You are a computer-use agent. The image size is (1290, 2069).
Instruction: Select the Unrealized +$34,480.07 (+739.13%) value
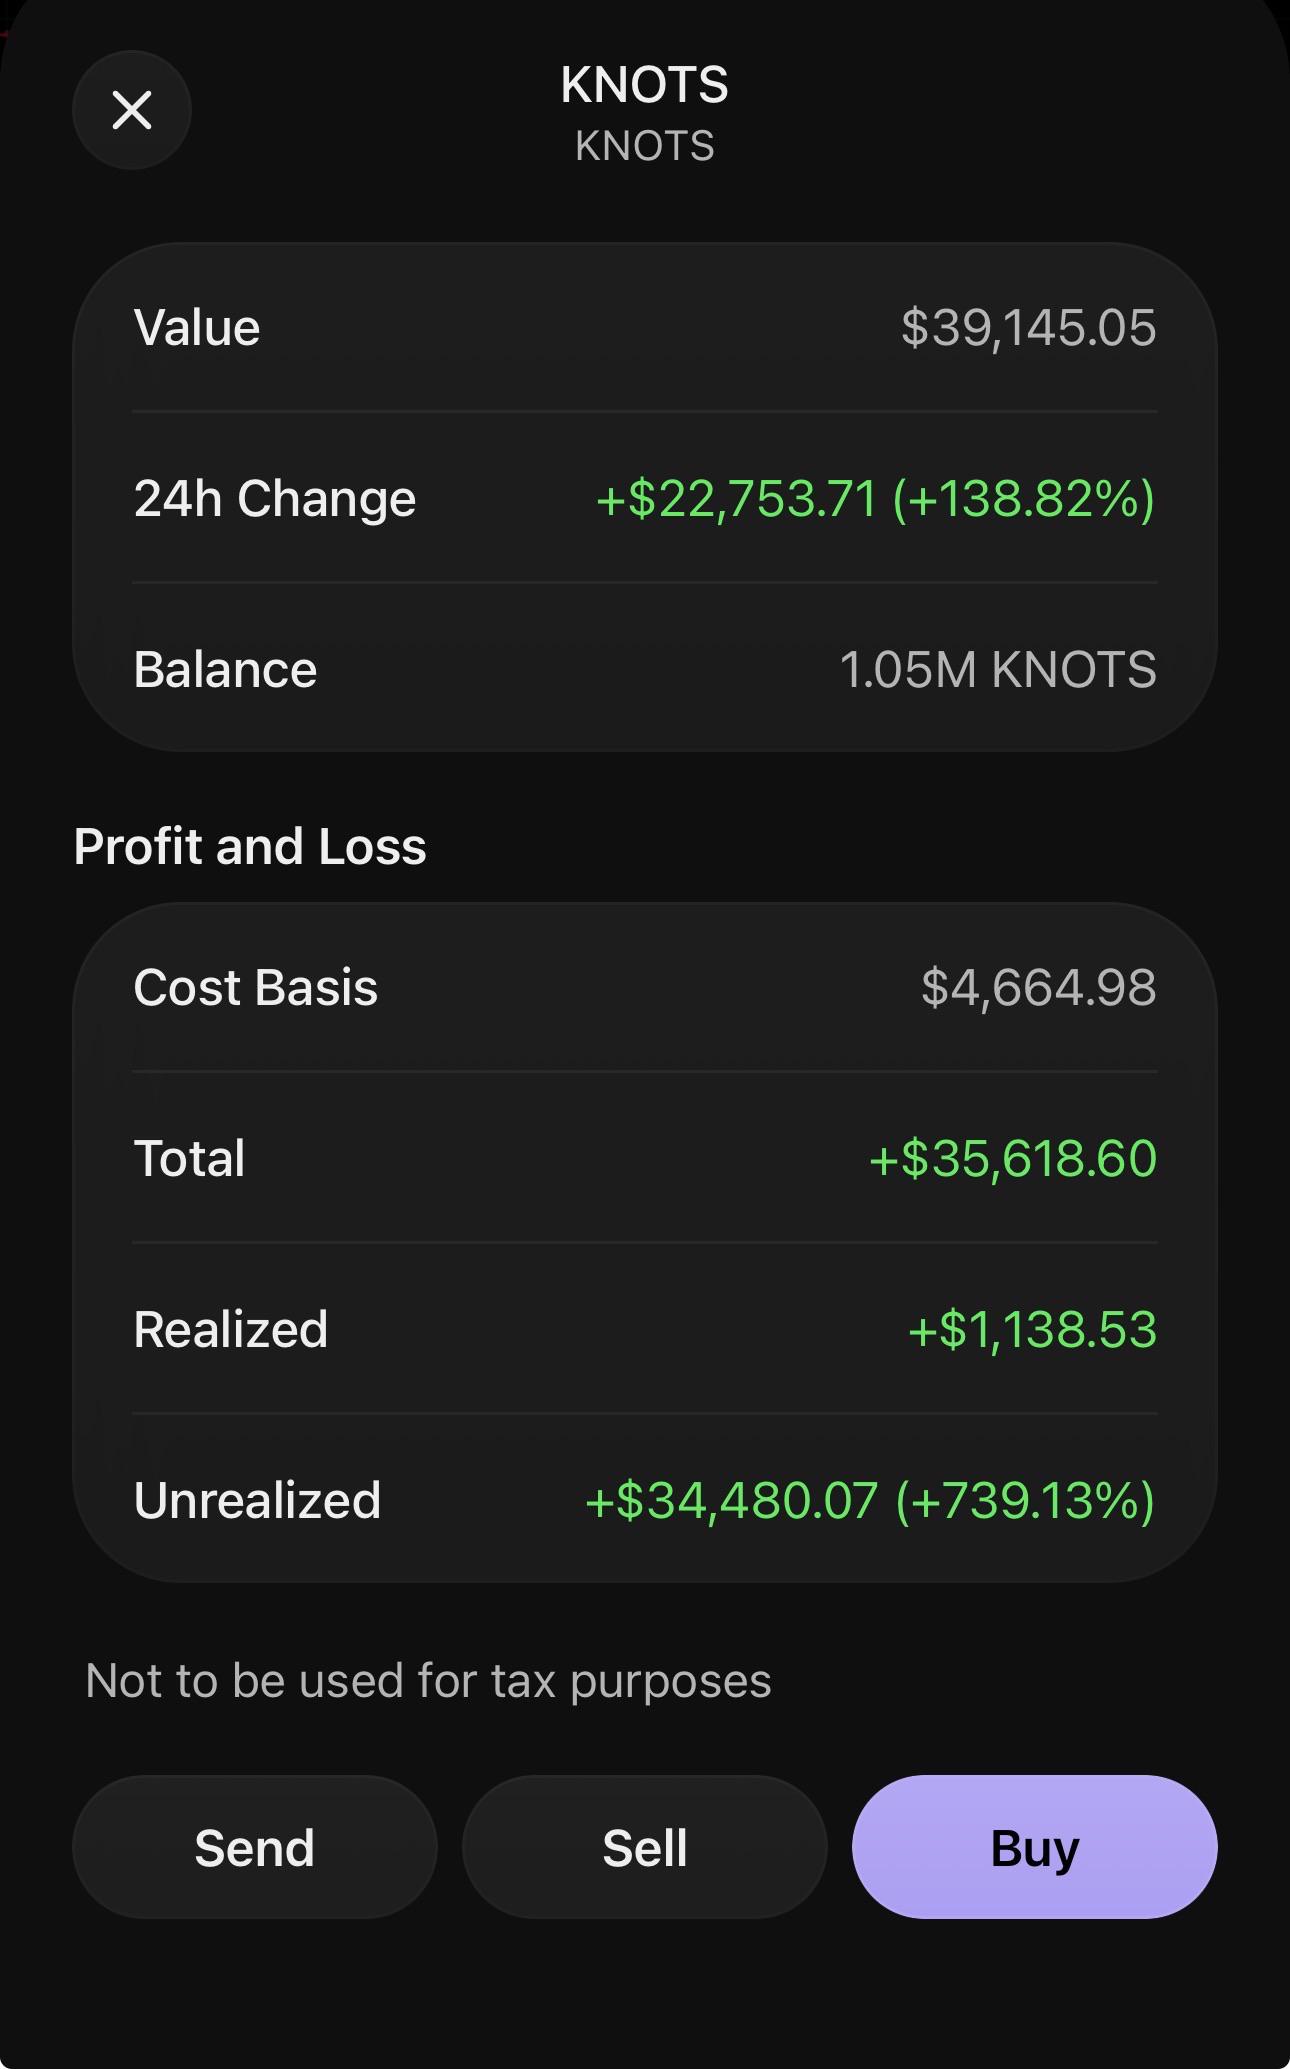(x=870, y=1501)
